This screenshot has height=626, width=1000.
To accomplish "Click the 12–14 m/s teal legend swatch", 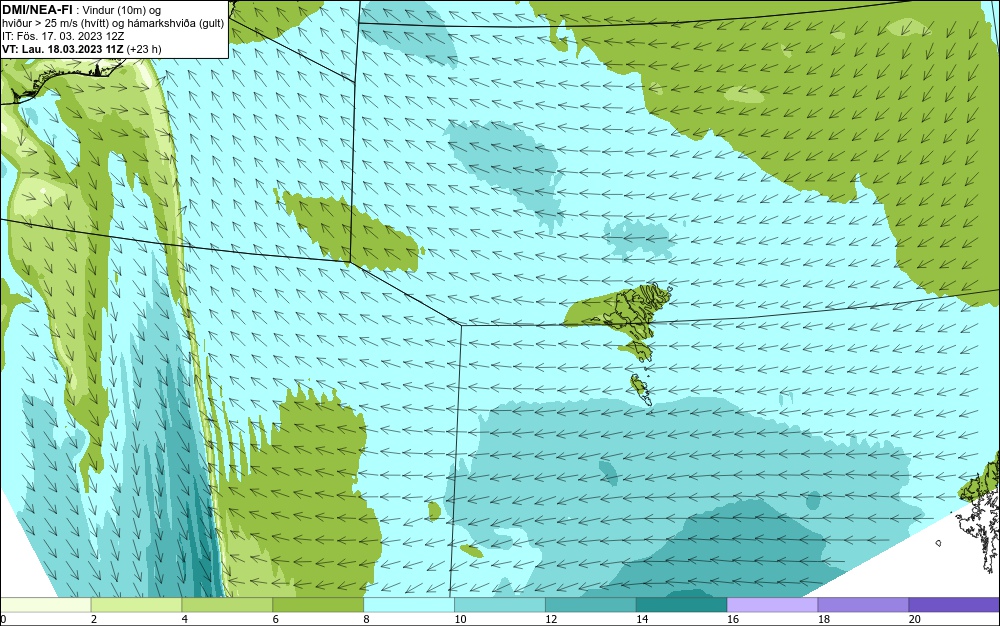I will [591, 604].
